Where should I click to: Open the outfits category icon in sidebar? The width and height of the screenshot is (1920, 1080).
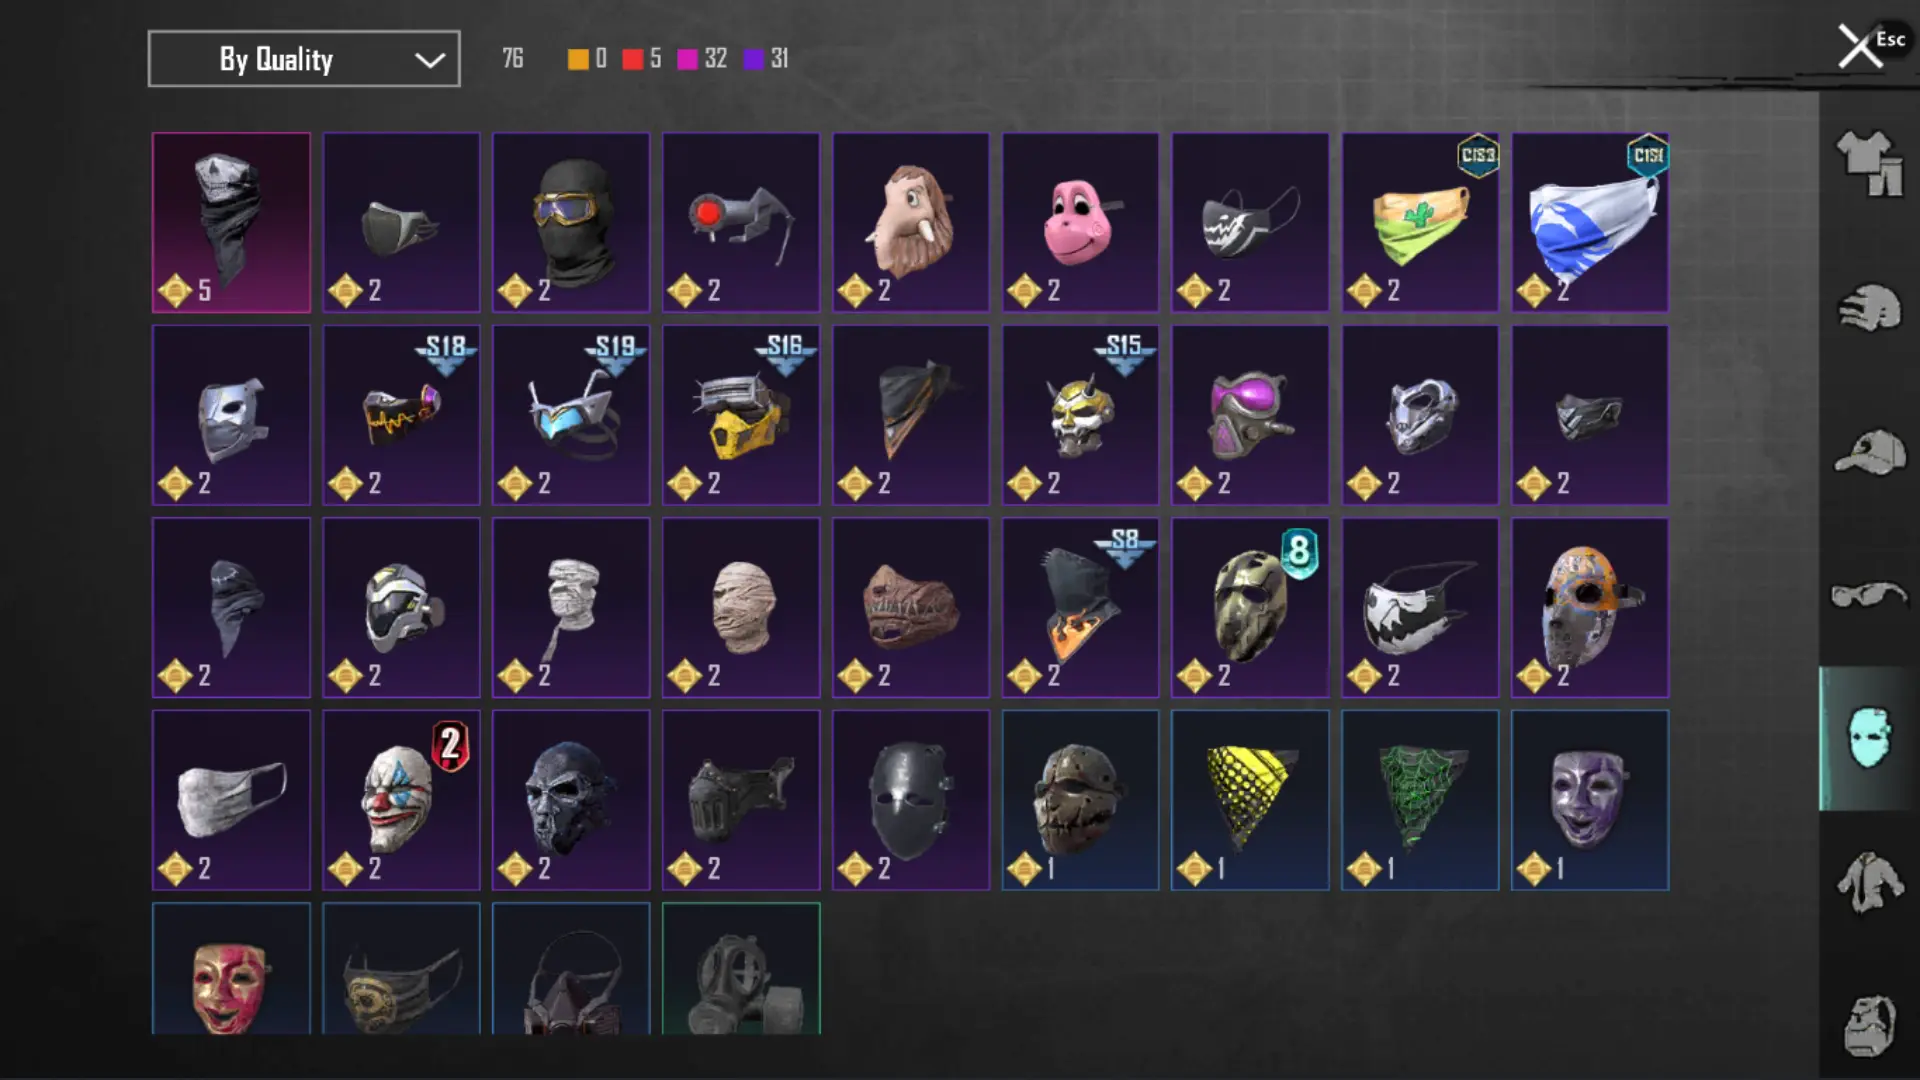pyautogui.click(x=1869, y=163)
